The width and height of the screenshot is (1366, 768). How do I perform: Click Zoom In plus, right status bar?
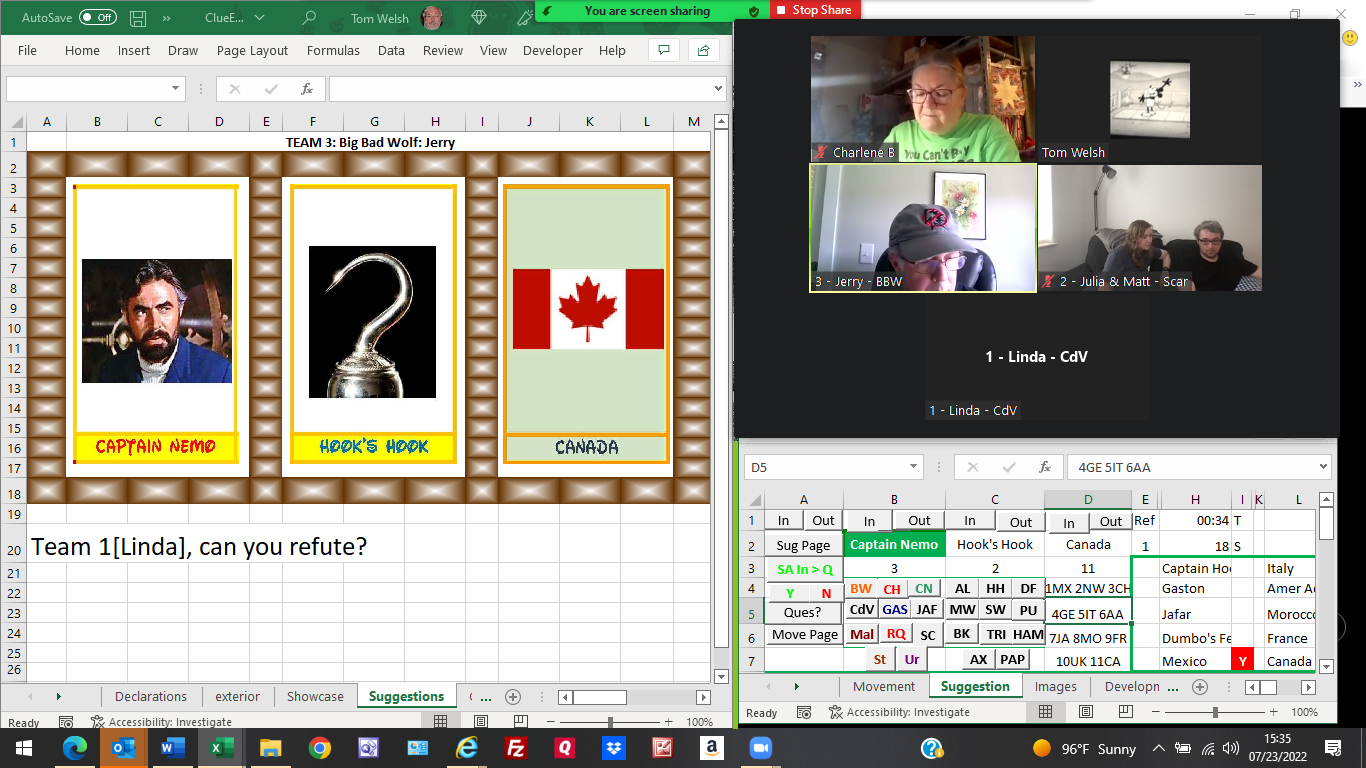pos(1273,712)
